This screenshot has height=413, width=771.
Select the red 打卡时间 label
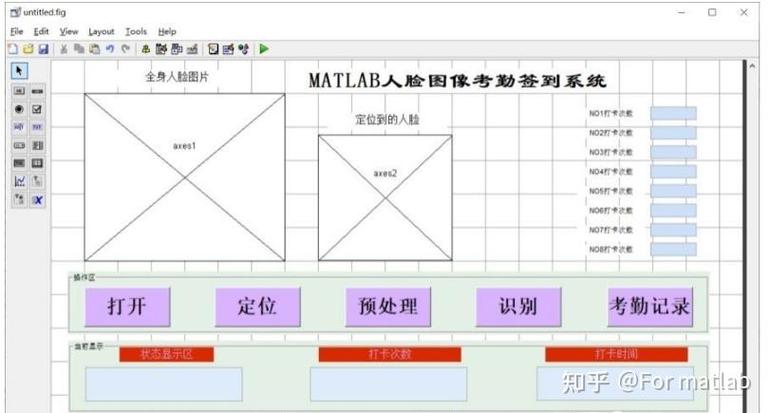pos(616,354)
